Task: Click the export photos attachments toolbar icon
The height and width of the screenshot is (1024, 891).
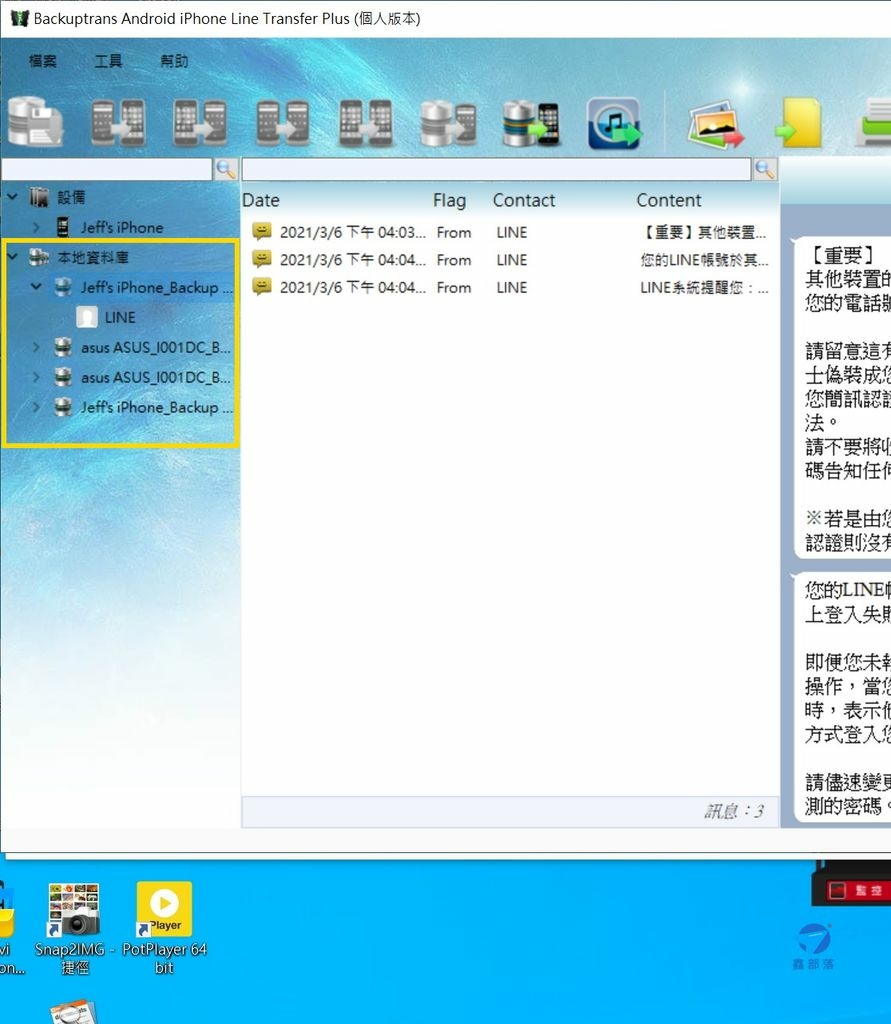Action: coord(715,124)
